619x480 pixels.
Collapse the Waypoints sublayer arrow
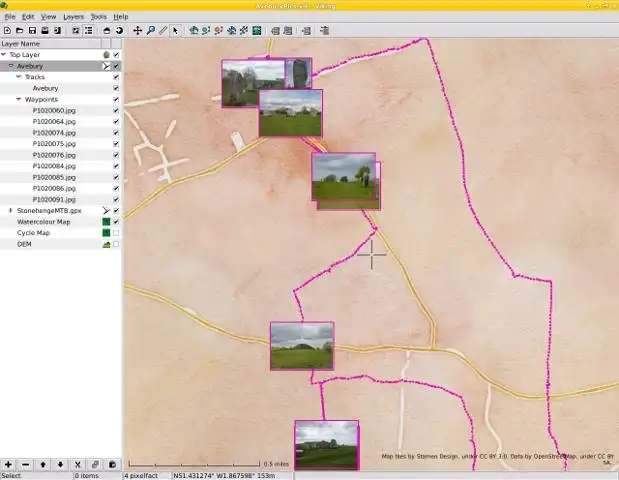click(19, 99)
